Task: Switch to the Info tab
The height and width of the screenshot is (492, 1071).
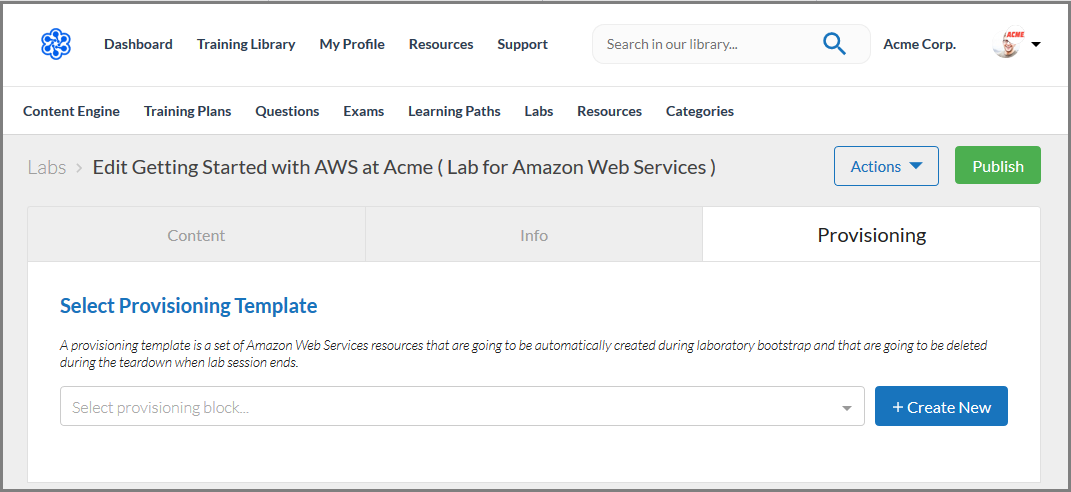Action: 533,234
